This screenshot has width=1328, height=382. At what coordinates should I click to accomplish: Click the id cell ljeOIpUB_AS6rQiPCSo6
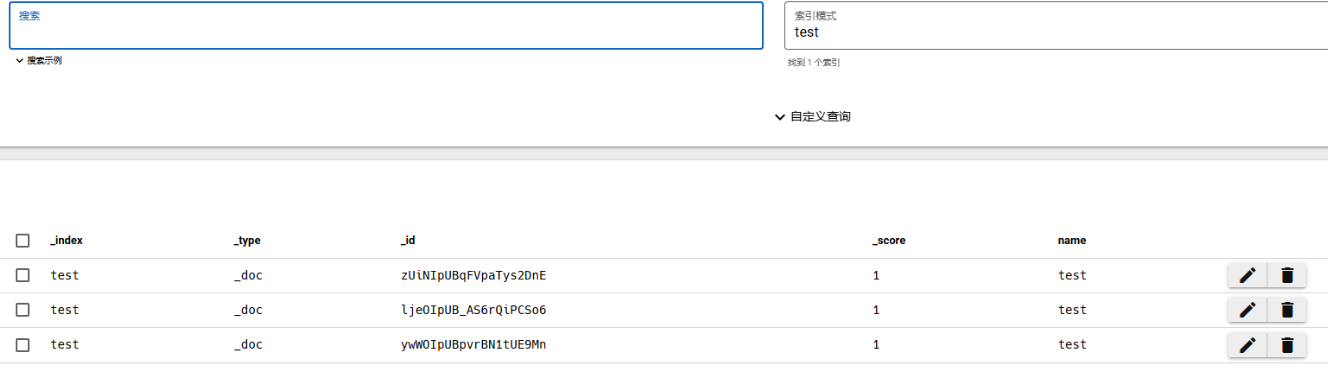pos(473,310)
